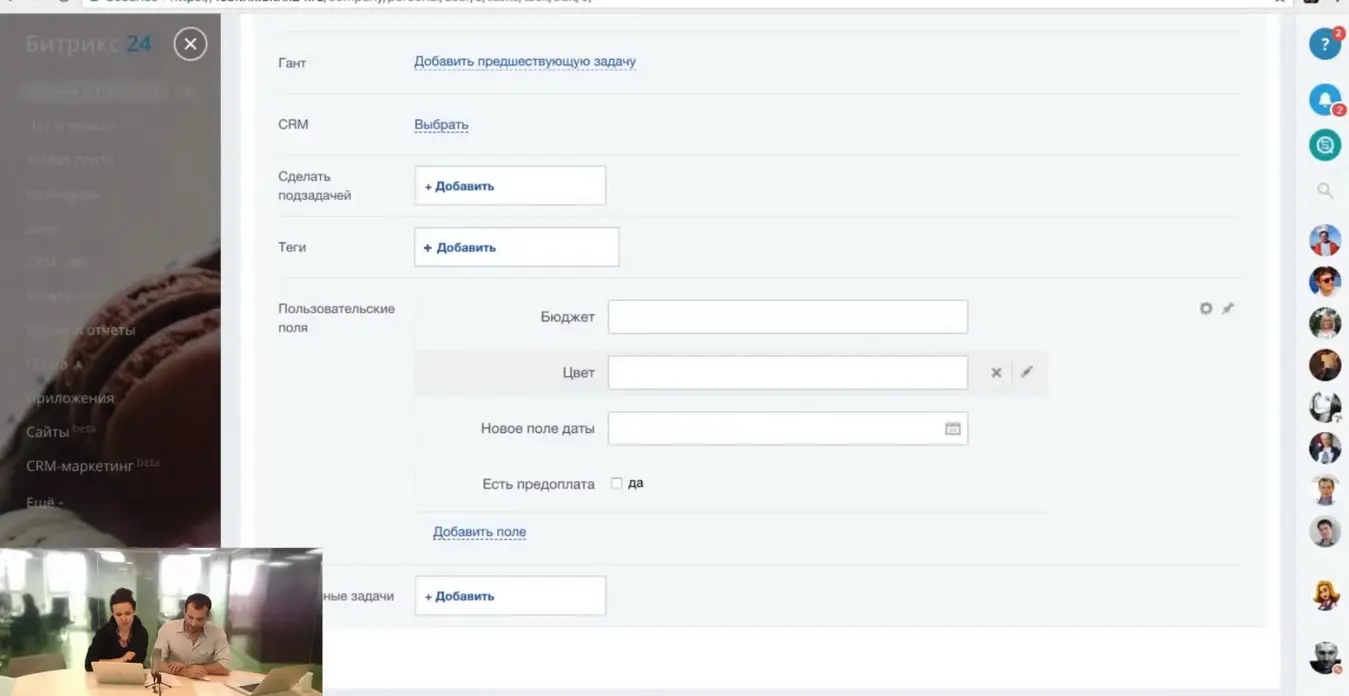The width and height of the screenshot is (1349, 696).
Task: Open Сайты in the left menu
Action: point(48,432)
